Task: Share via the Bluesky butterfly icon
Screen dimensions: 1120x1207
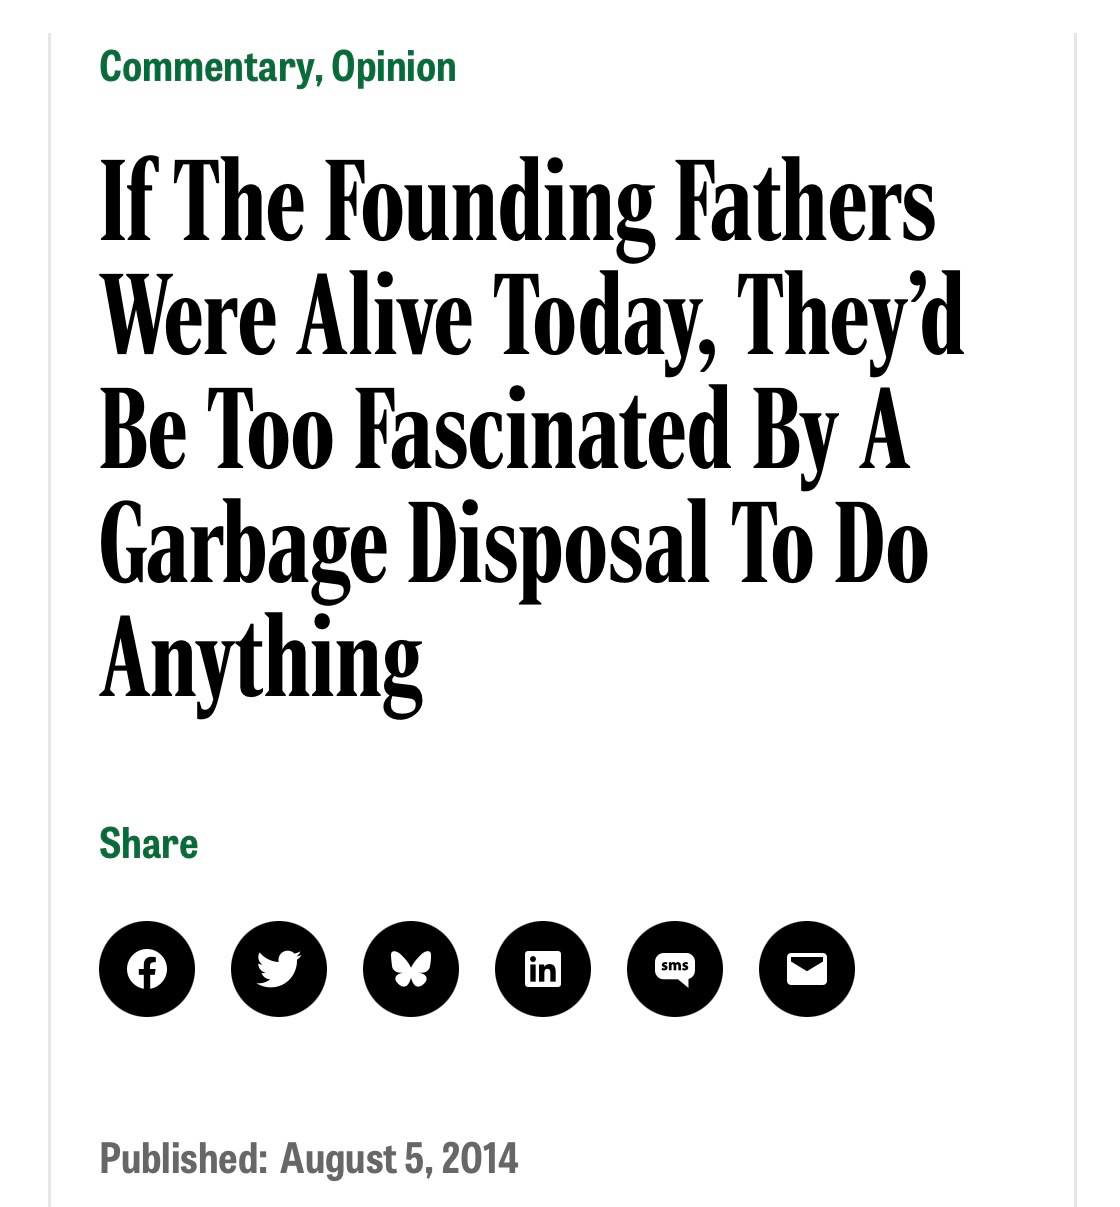Action: [411, 969]
